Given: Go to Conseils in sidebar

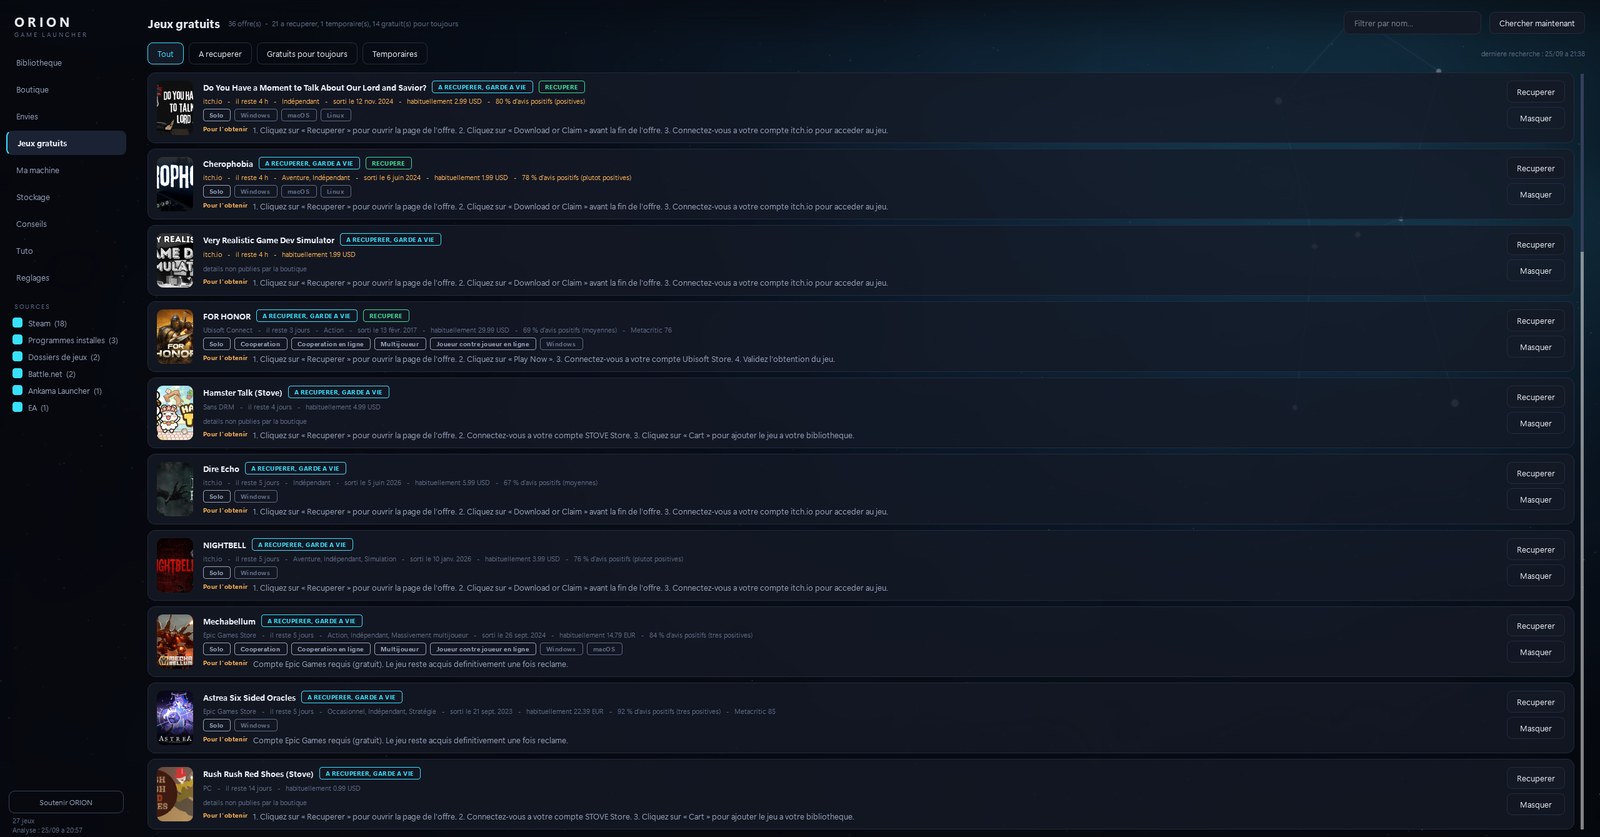Looking at the screenshot, I should tap(66, 224).
